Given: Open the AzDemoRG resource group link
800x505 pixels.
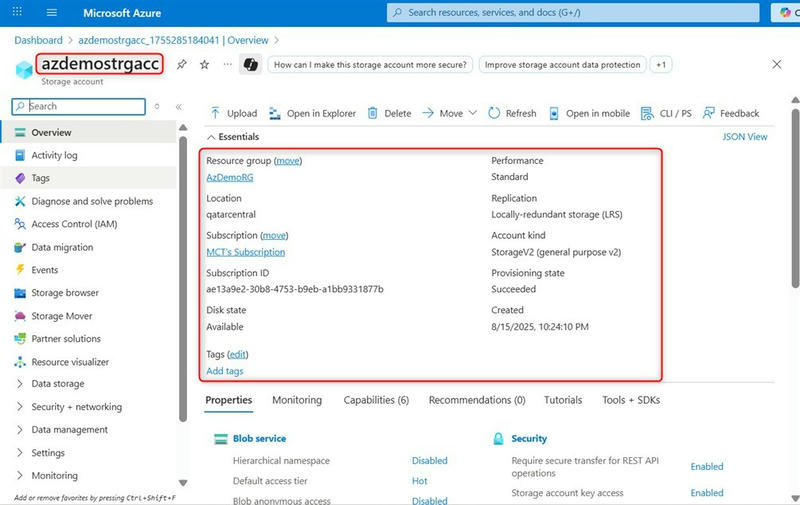Looking at the screenshot, I should click(230, 178).
